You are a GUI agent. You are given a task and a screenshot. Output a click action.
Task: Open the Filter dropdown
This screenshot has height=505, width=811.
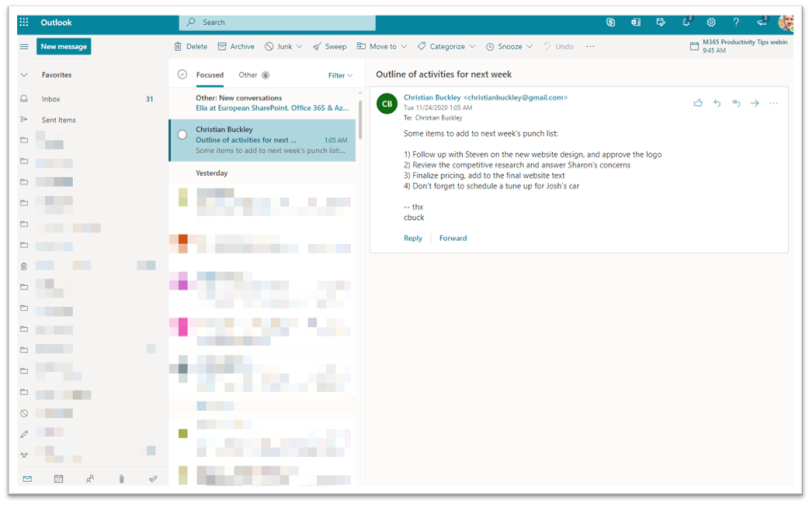340,76
